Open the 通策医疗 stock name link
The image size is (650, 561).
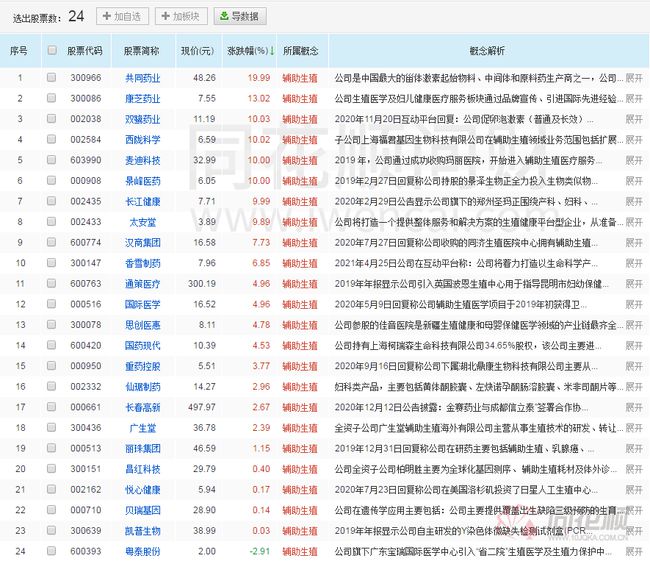143,283
